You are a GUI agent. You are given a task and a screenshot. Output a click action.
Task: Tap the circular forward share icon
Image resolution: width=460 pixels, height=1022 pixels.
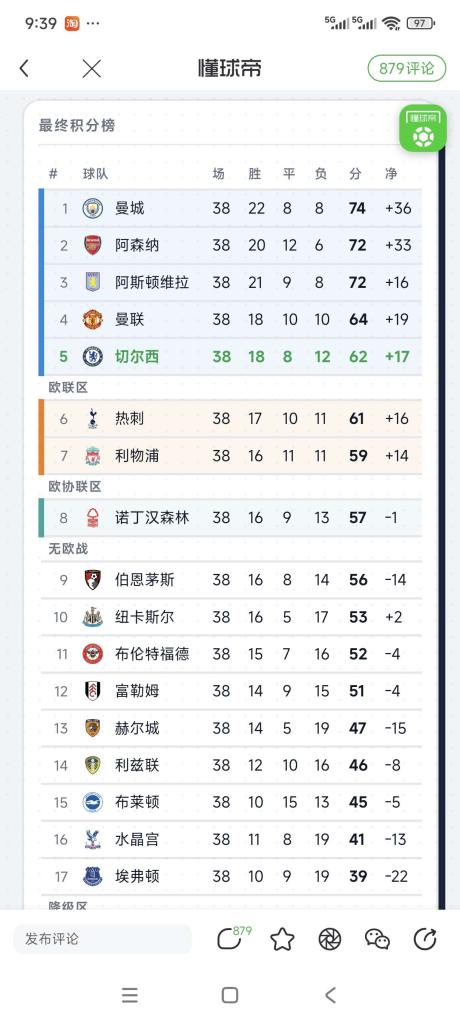[x=425, y=939]
